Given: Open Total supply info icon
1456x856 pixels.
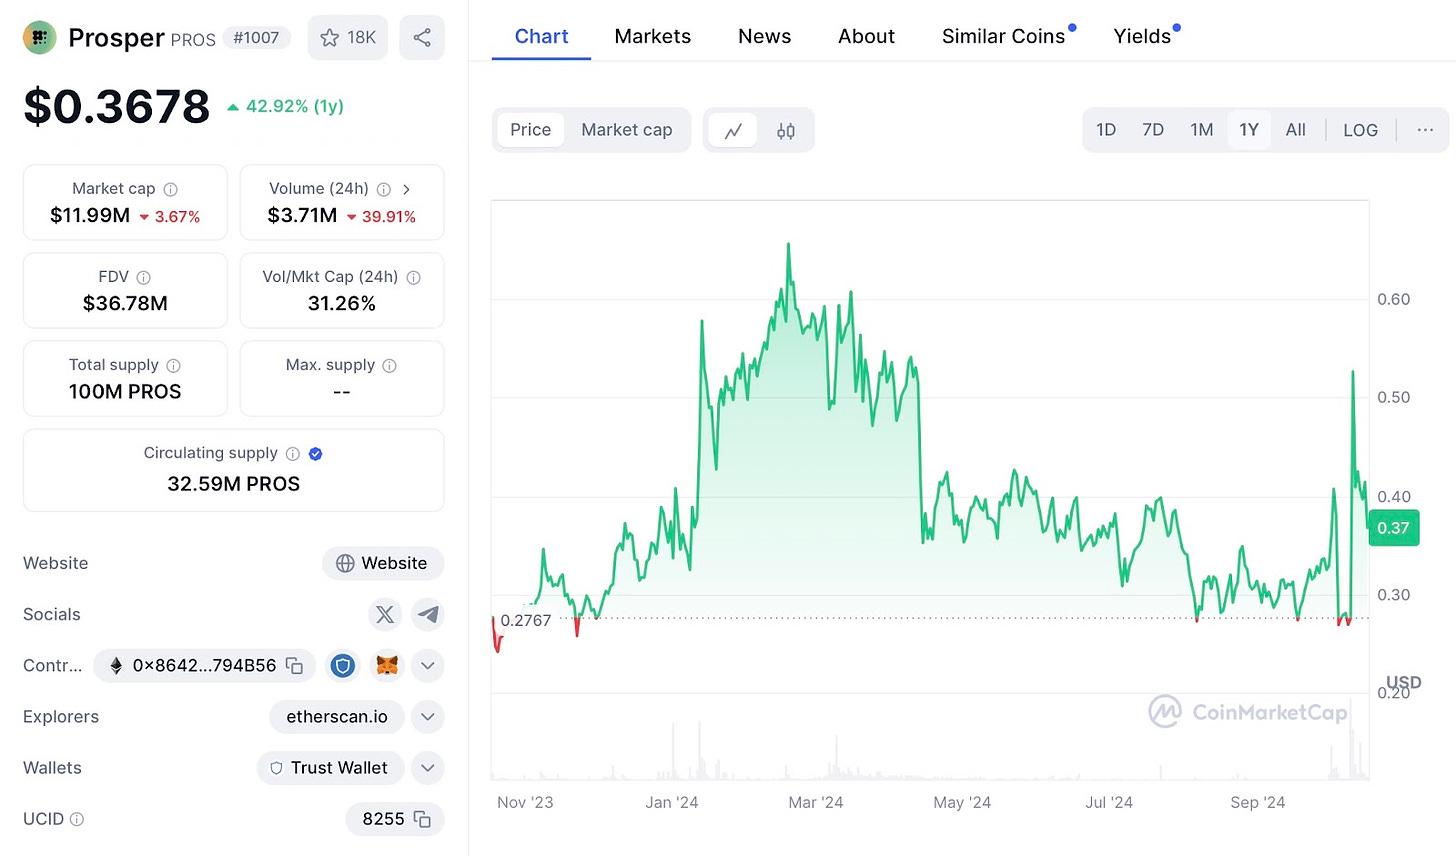Looking at the screenshot, I should 173,365.
